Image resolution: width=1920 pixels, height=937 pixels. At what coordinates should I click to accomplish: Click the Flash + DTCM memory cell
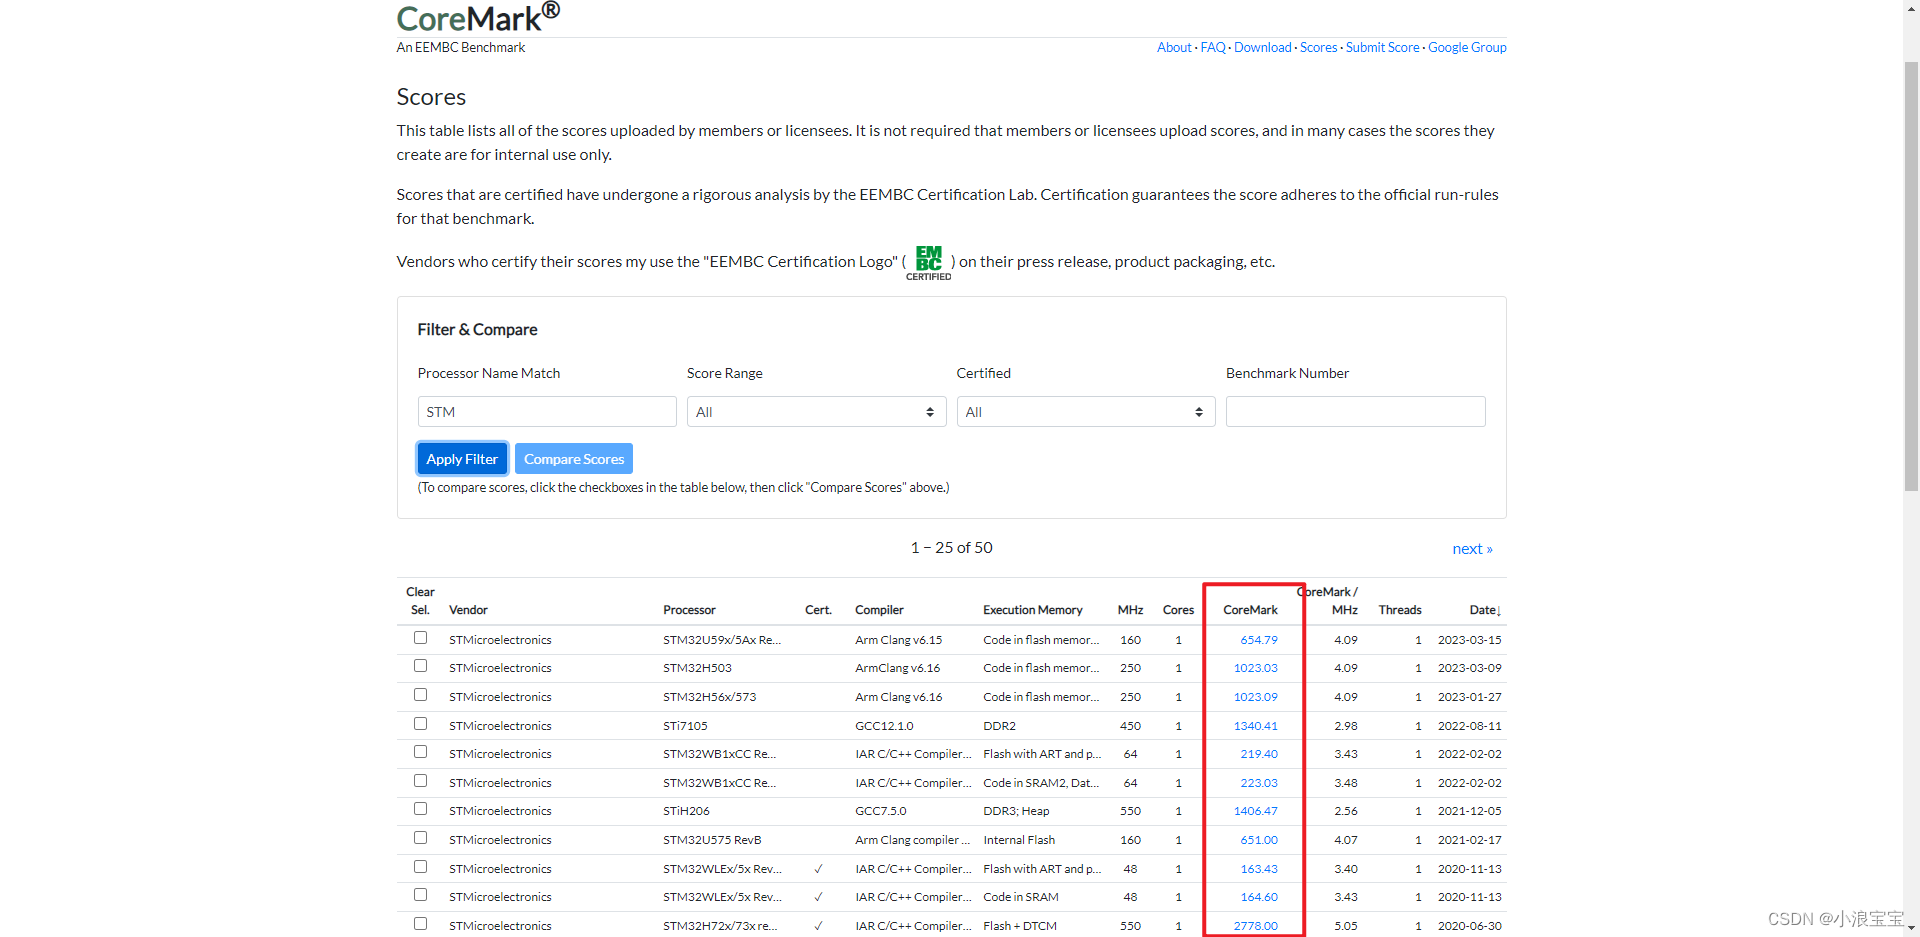click(1020, 926)
